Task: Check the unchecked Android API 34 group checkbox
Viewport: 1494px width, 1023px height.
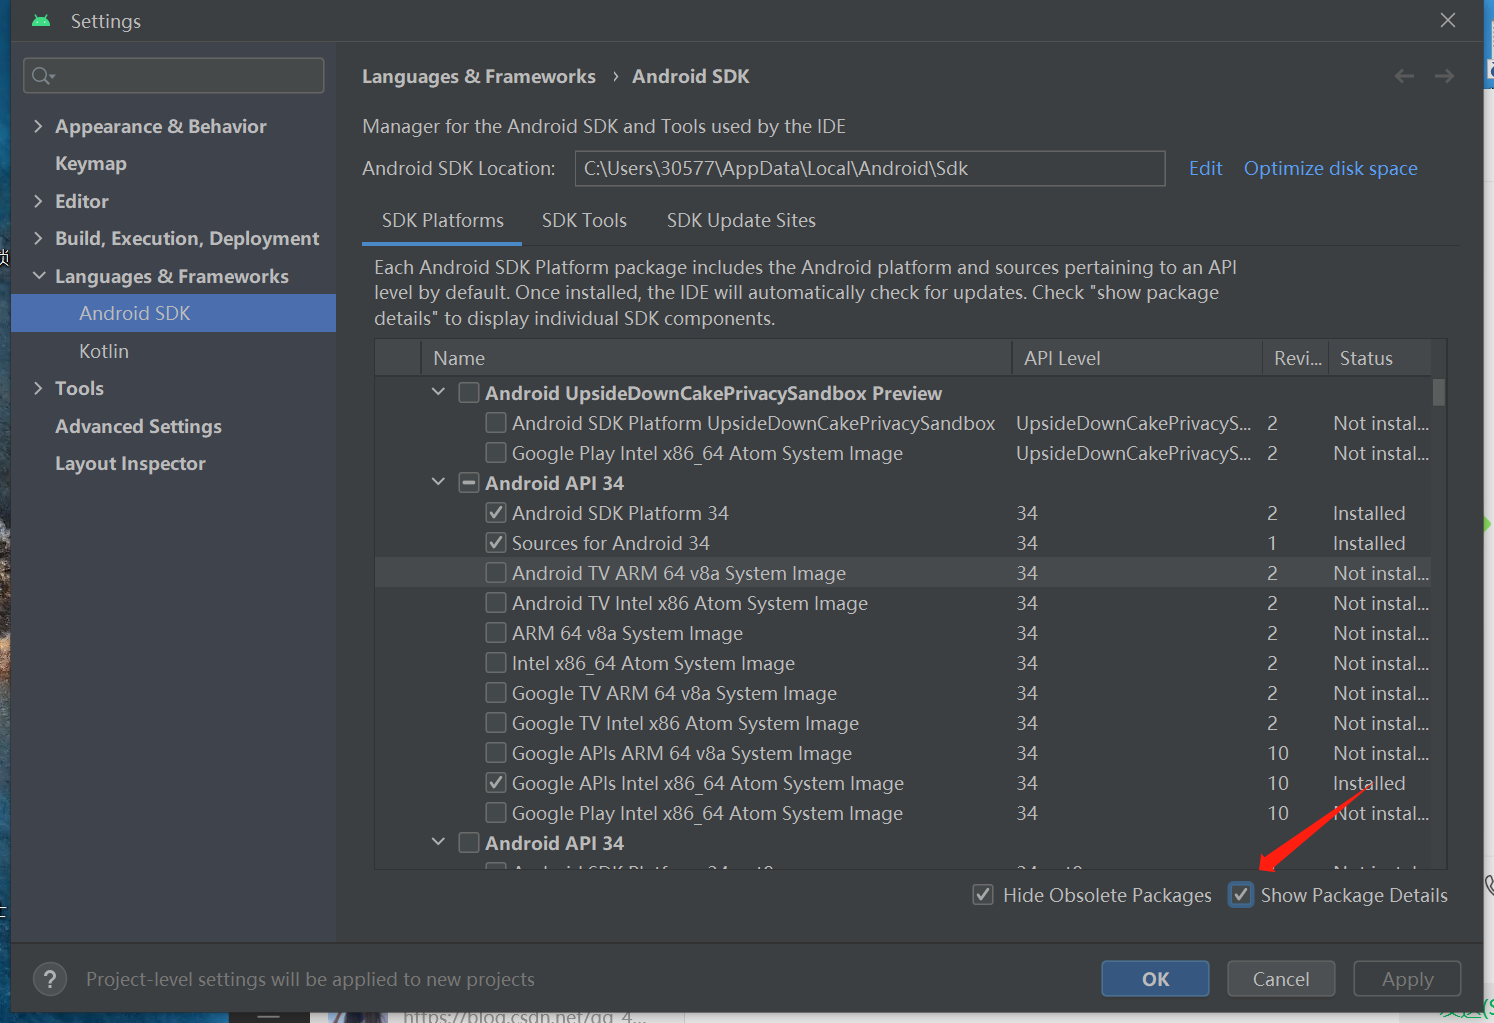Action: [x=468, y=843]
